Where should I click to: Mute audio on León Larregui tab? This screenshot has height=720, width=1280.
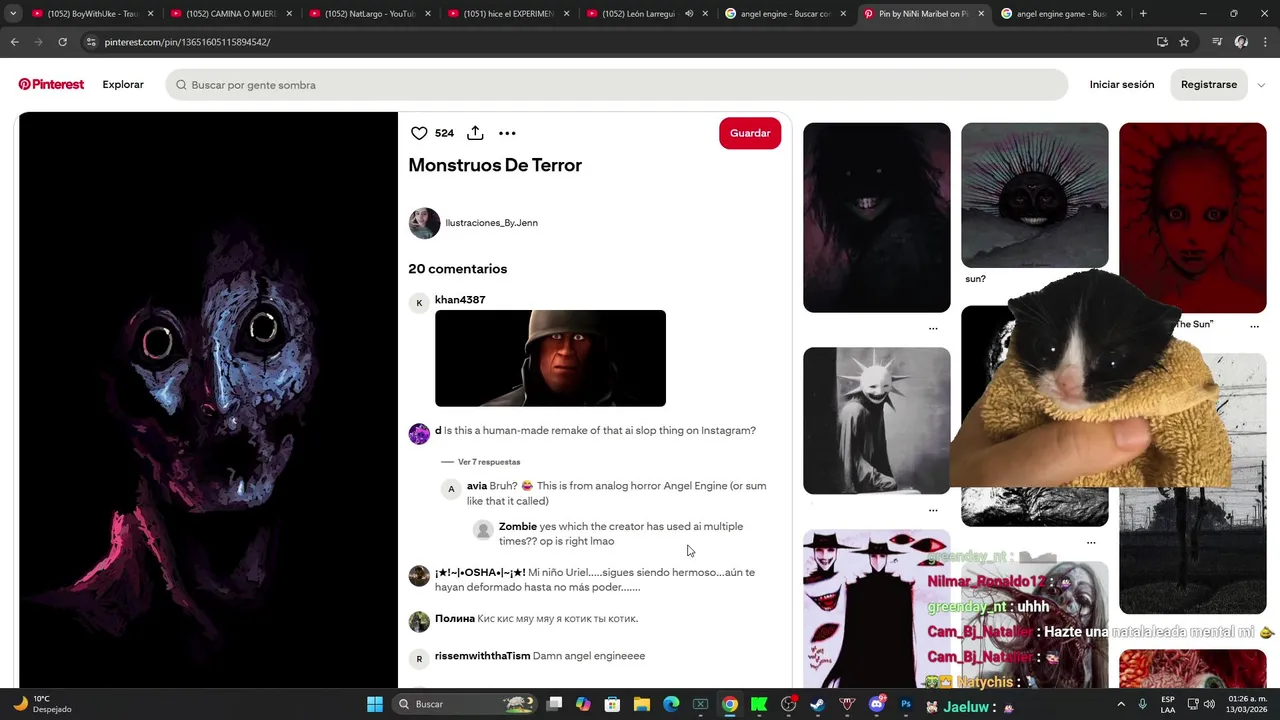tap(689, 14)
